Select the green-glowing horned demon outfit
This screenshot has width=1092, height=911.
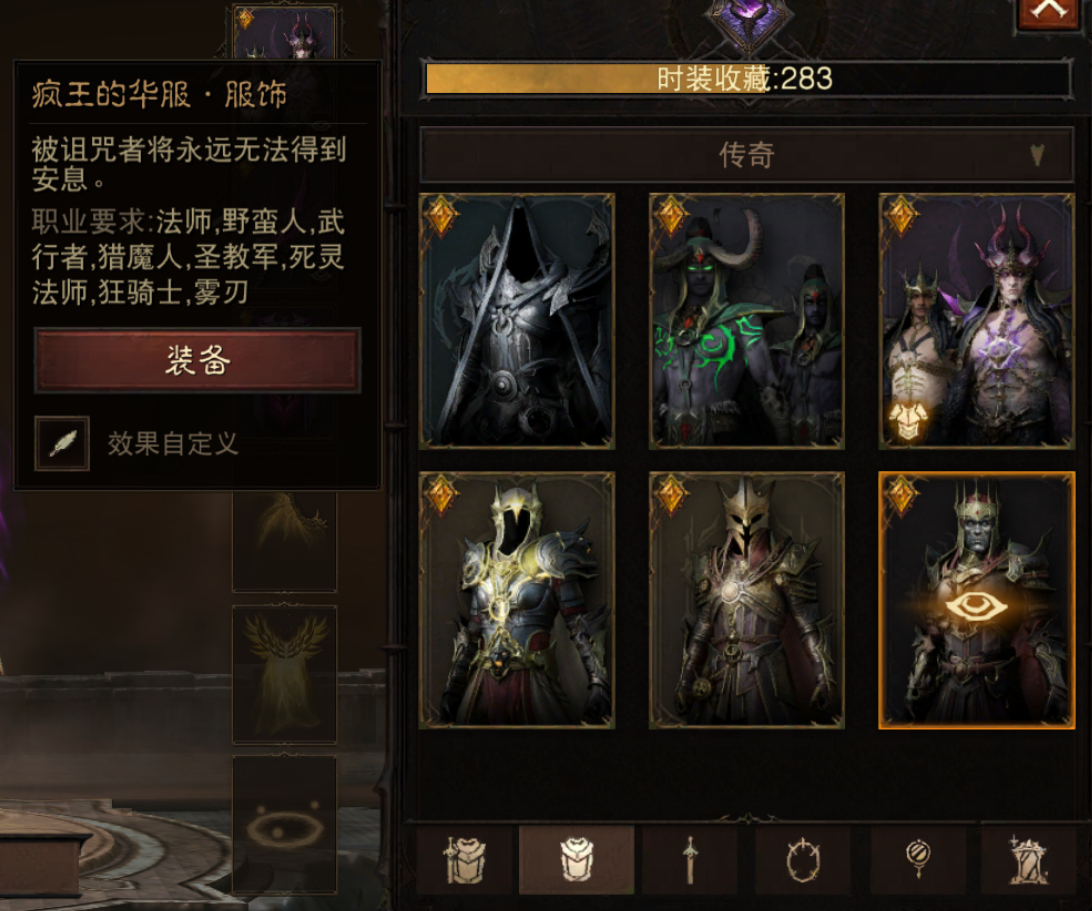(747, 321)
